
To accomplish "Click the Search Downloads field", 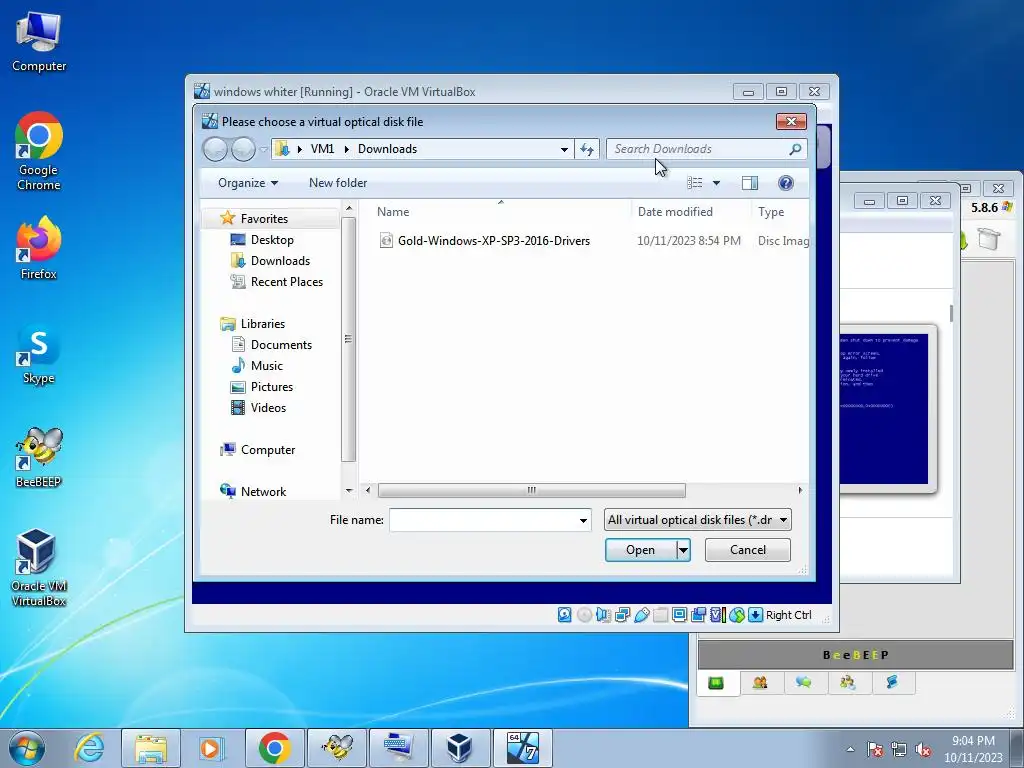I will click(696, 149).
